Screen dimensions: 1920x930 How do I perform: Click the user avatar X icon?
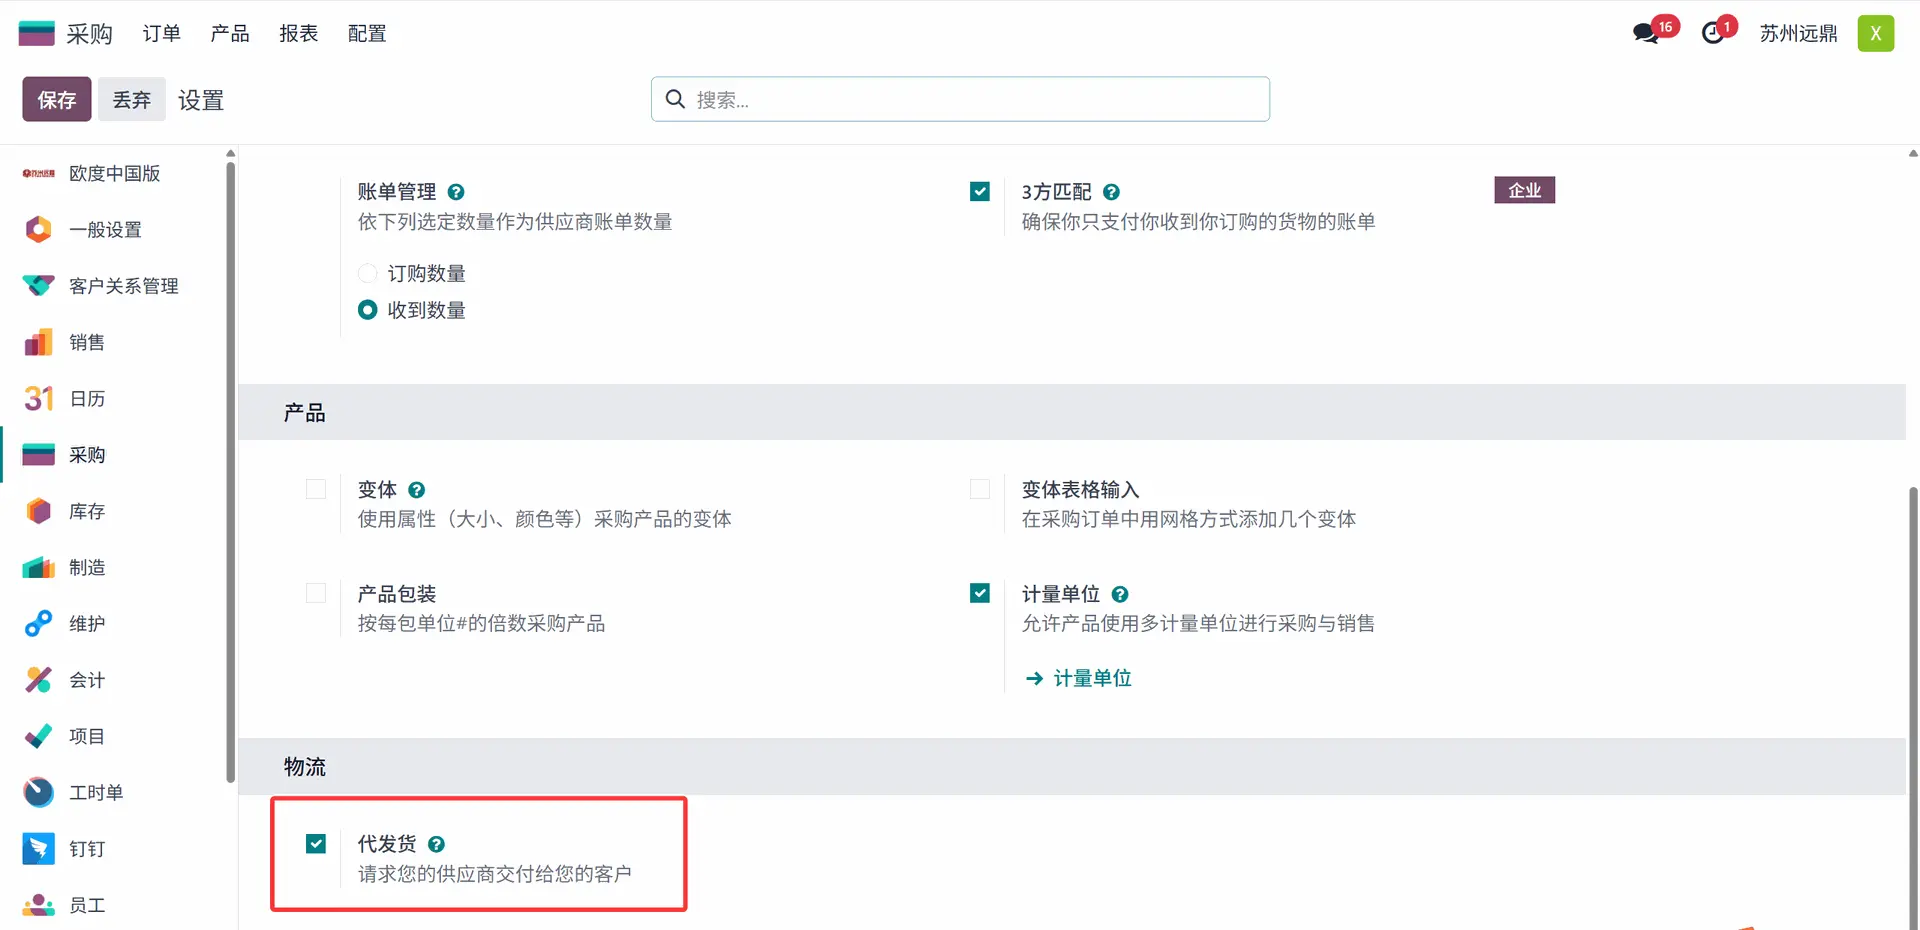(x=1875, y=34)
